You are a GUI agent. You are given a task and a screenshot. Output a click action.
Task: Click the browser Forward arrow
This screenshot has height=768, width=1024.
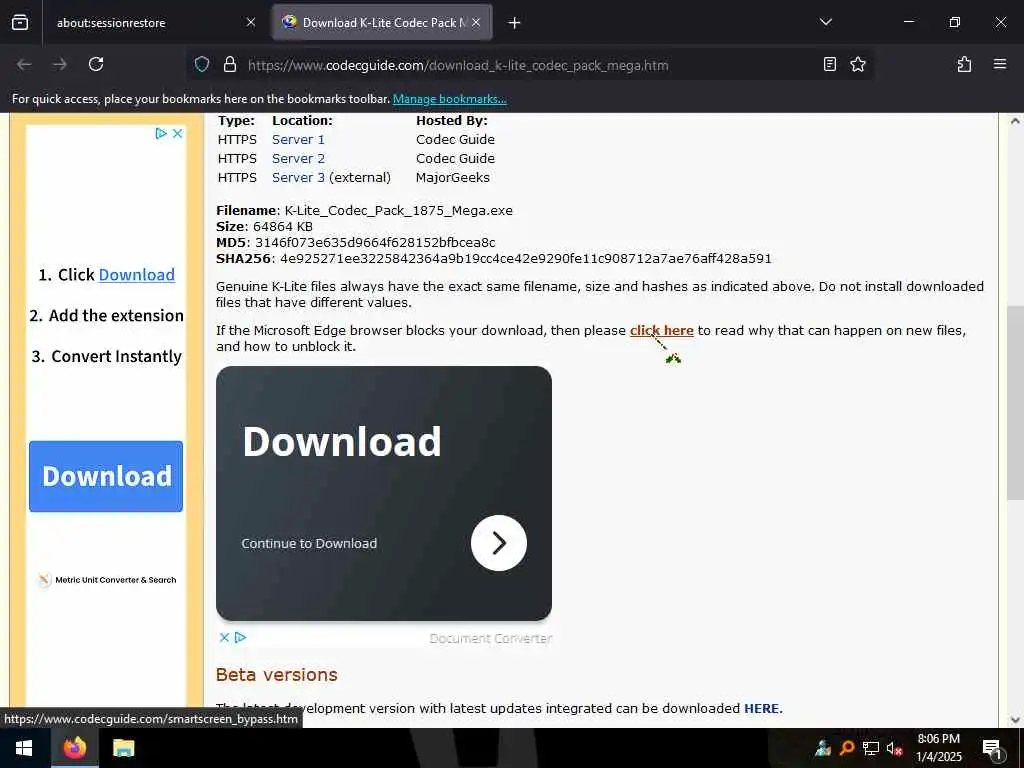59,64
